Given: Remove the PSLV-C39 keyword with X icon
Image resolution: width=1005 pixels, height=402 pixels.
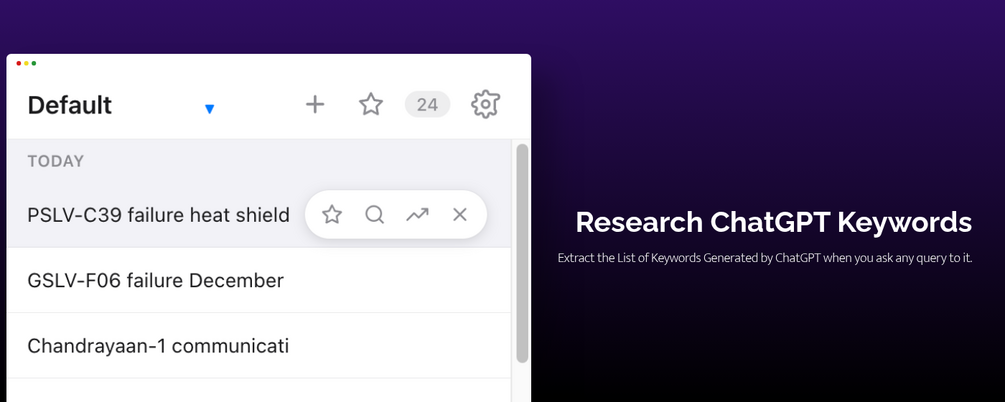Looking at the screenshot, I should point(460,214).
